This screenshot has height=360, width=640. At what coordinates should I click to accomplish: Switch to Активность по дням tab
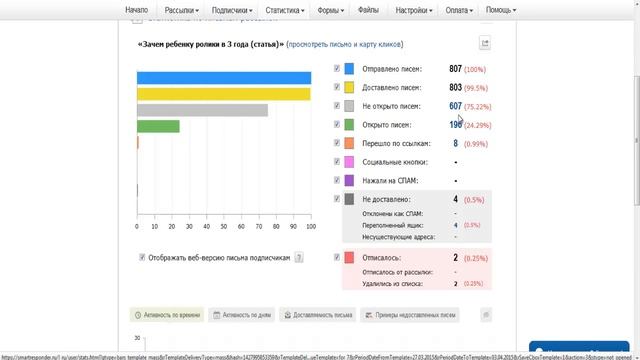(x=242, y=315)
